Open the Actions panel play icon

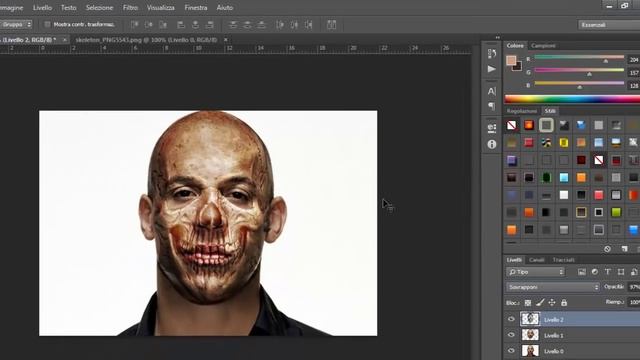click(492, 69)
